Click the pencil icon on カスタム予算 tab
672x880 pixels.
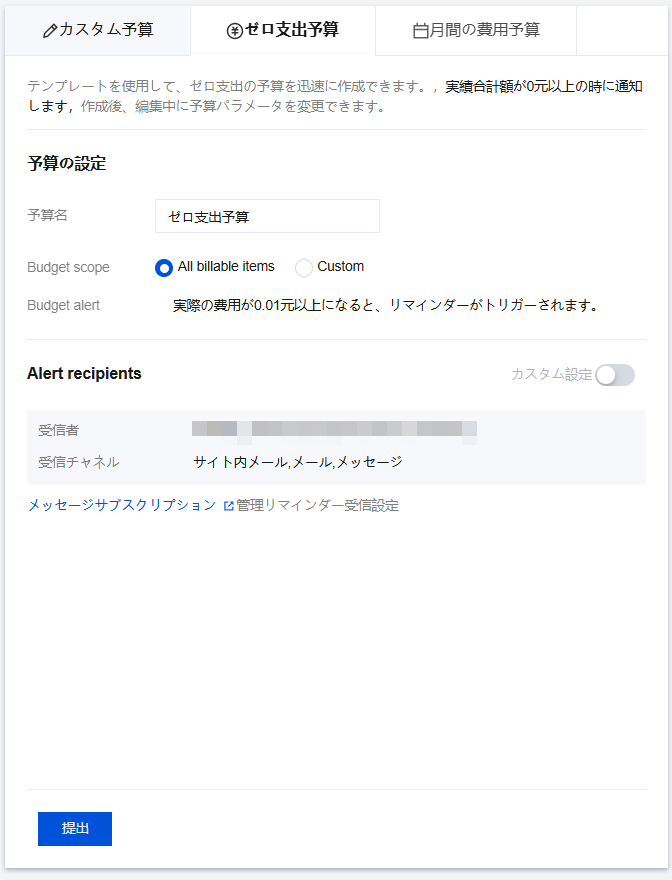[x=49, y=31]
